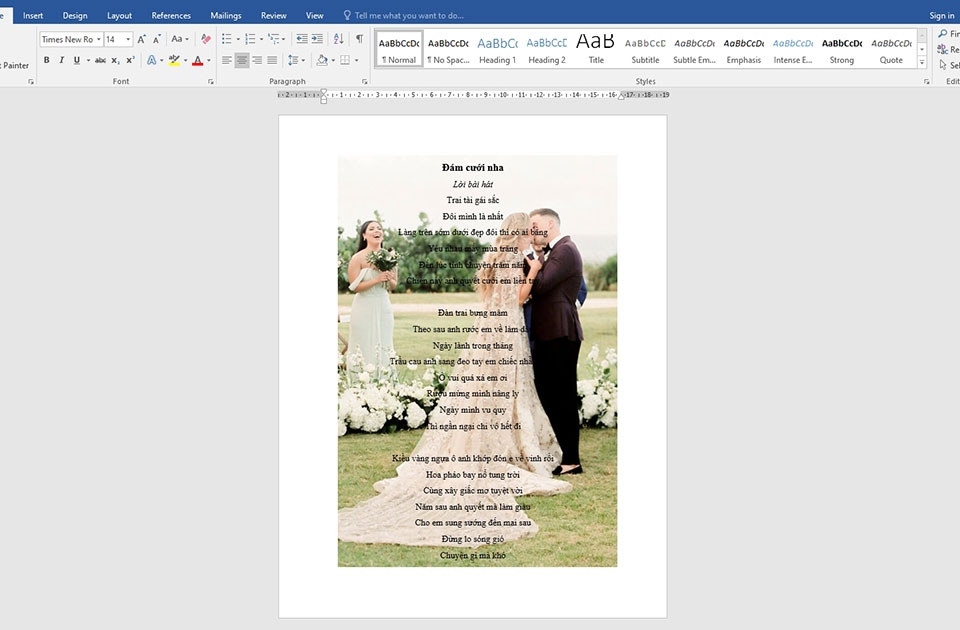
Task: Toggle bold formatting
Action: pos(46,60)
